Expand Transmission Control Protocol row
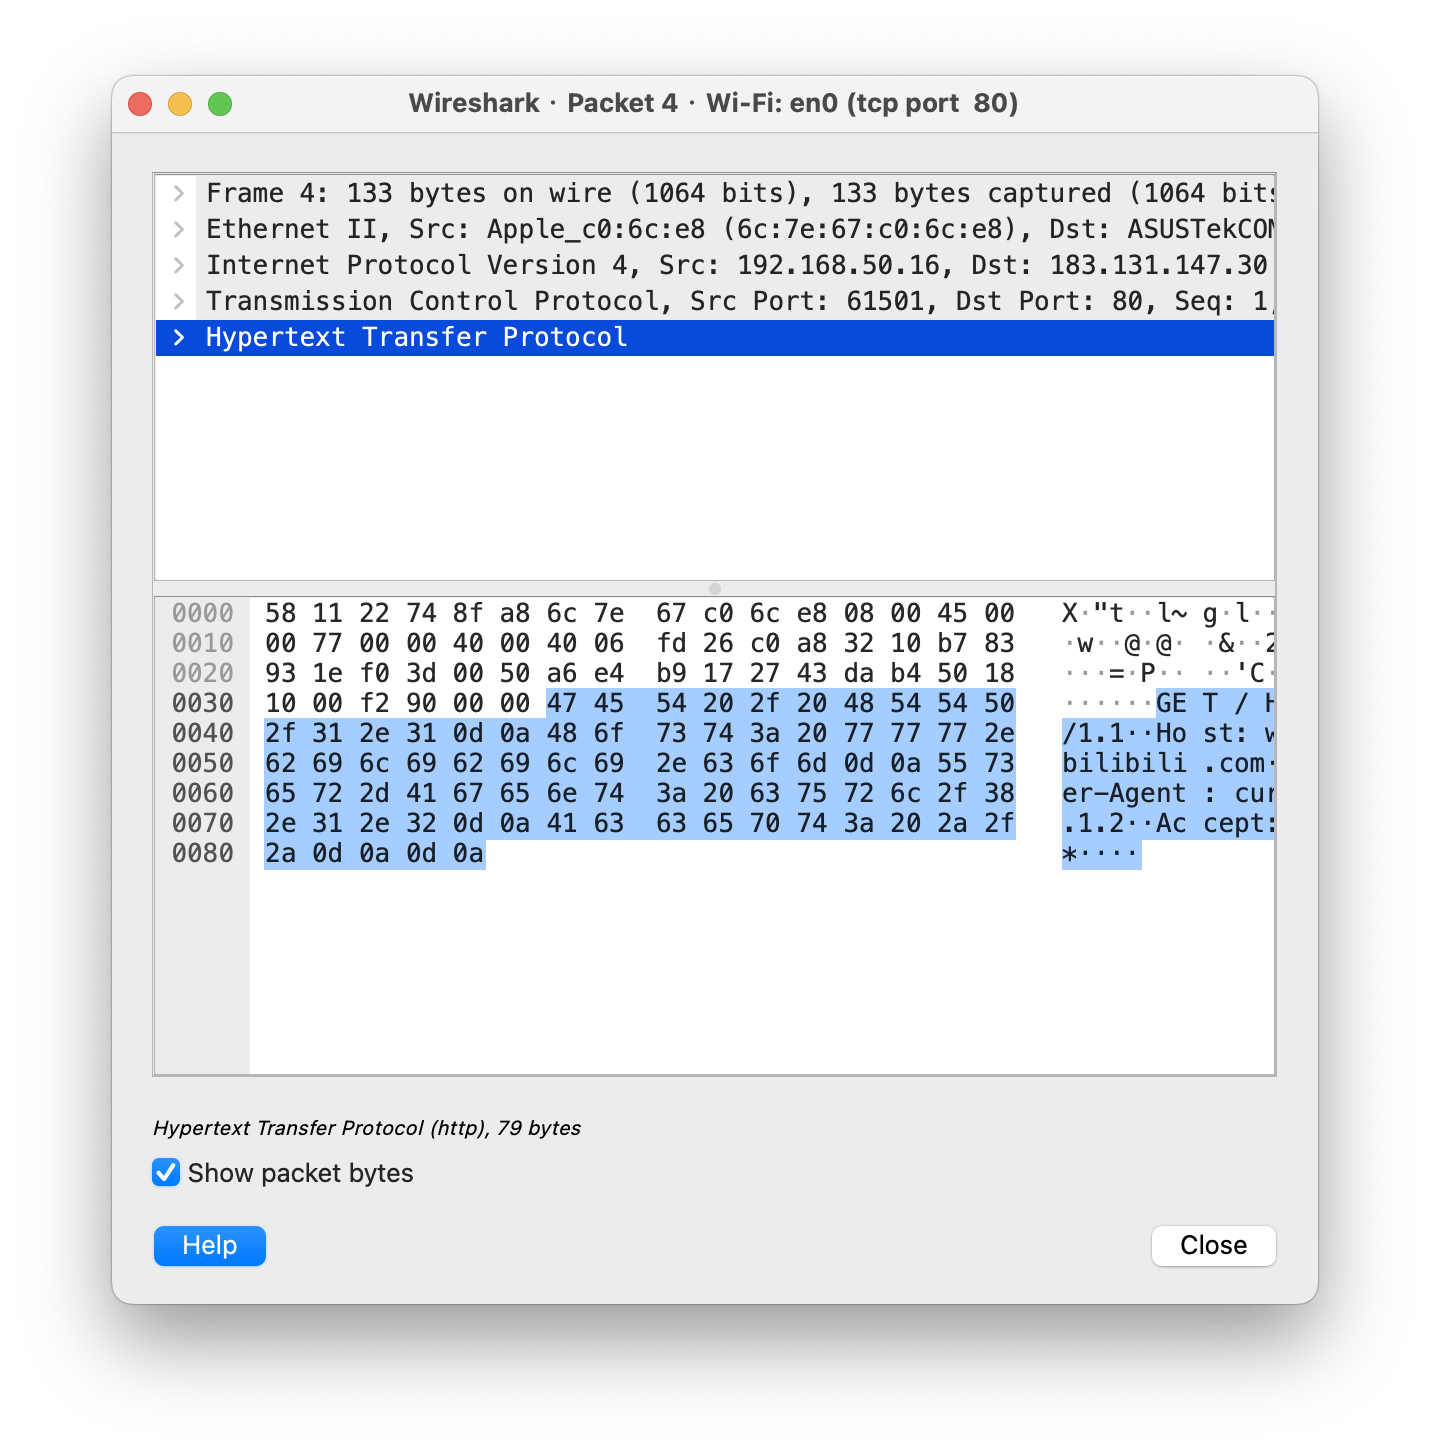 (179, 301)
